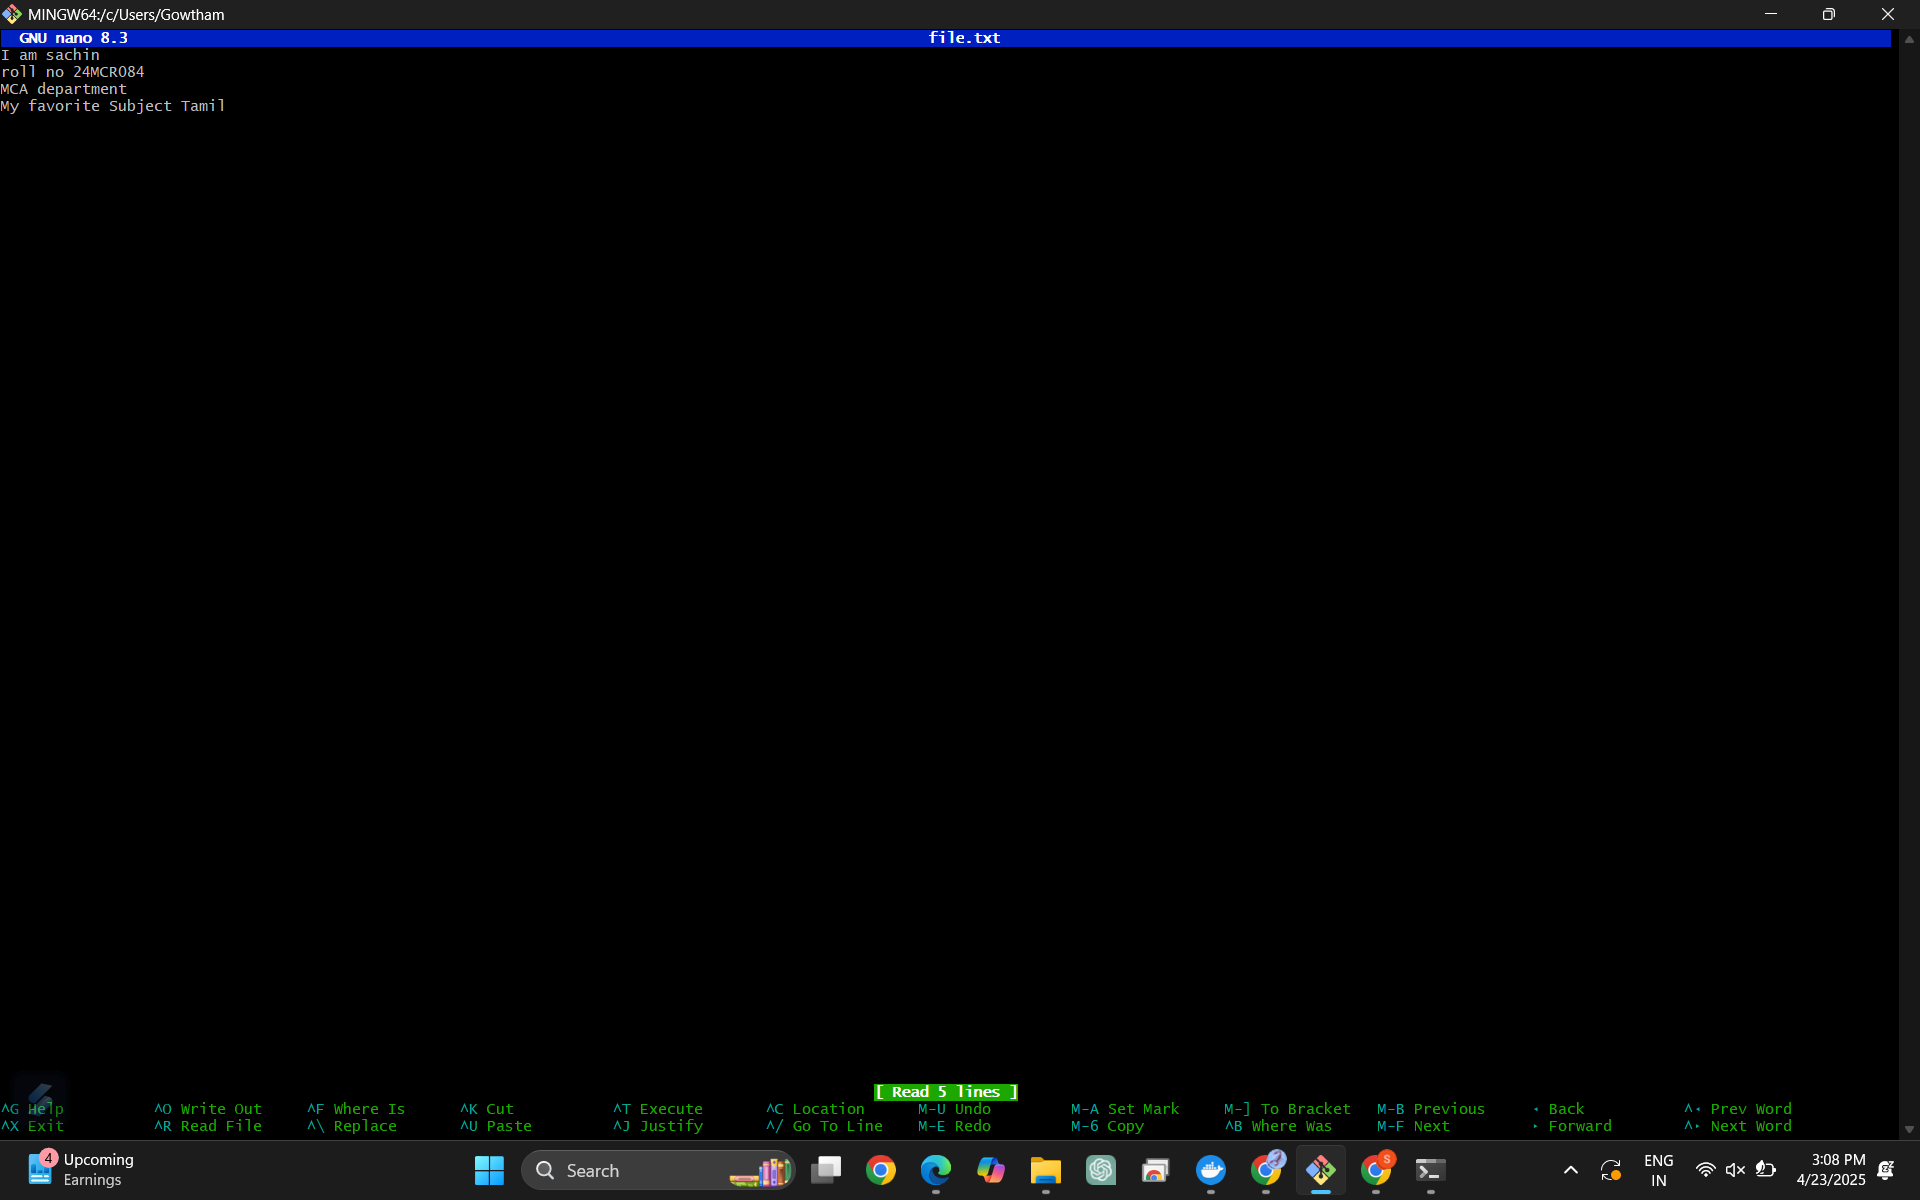Click the Git Bash title bar icon
Viewport: 1920px width, 1200px height.
(x=12, y=14)
